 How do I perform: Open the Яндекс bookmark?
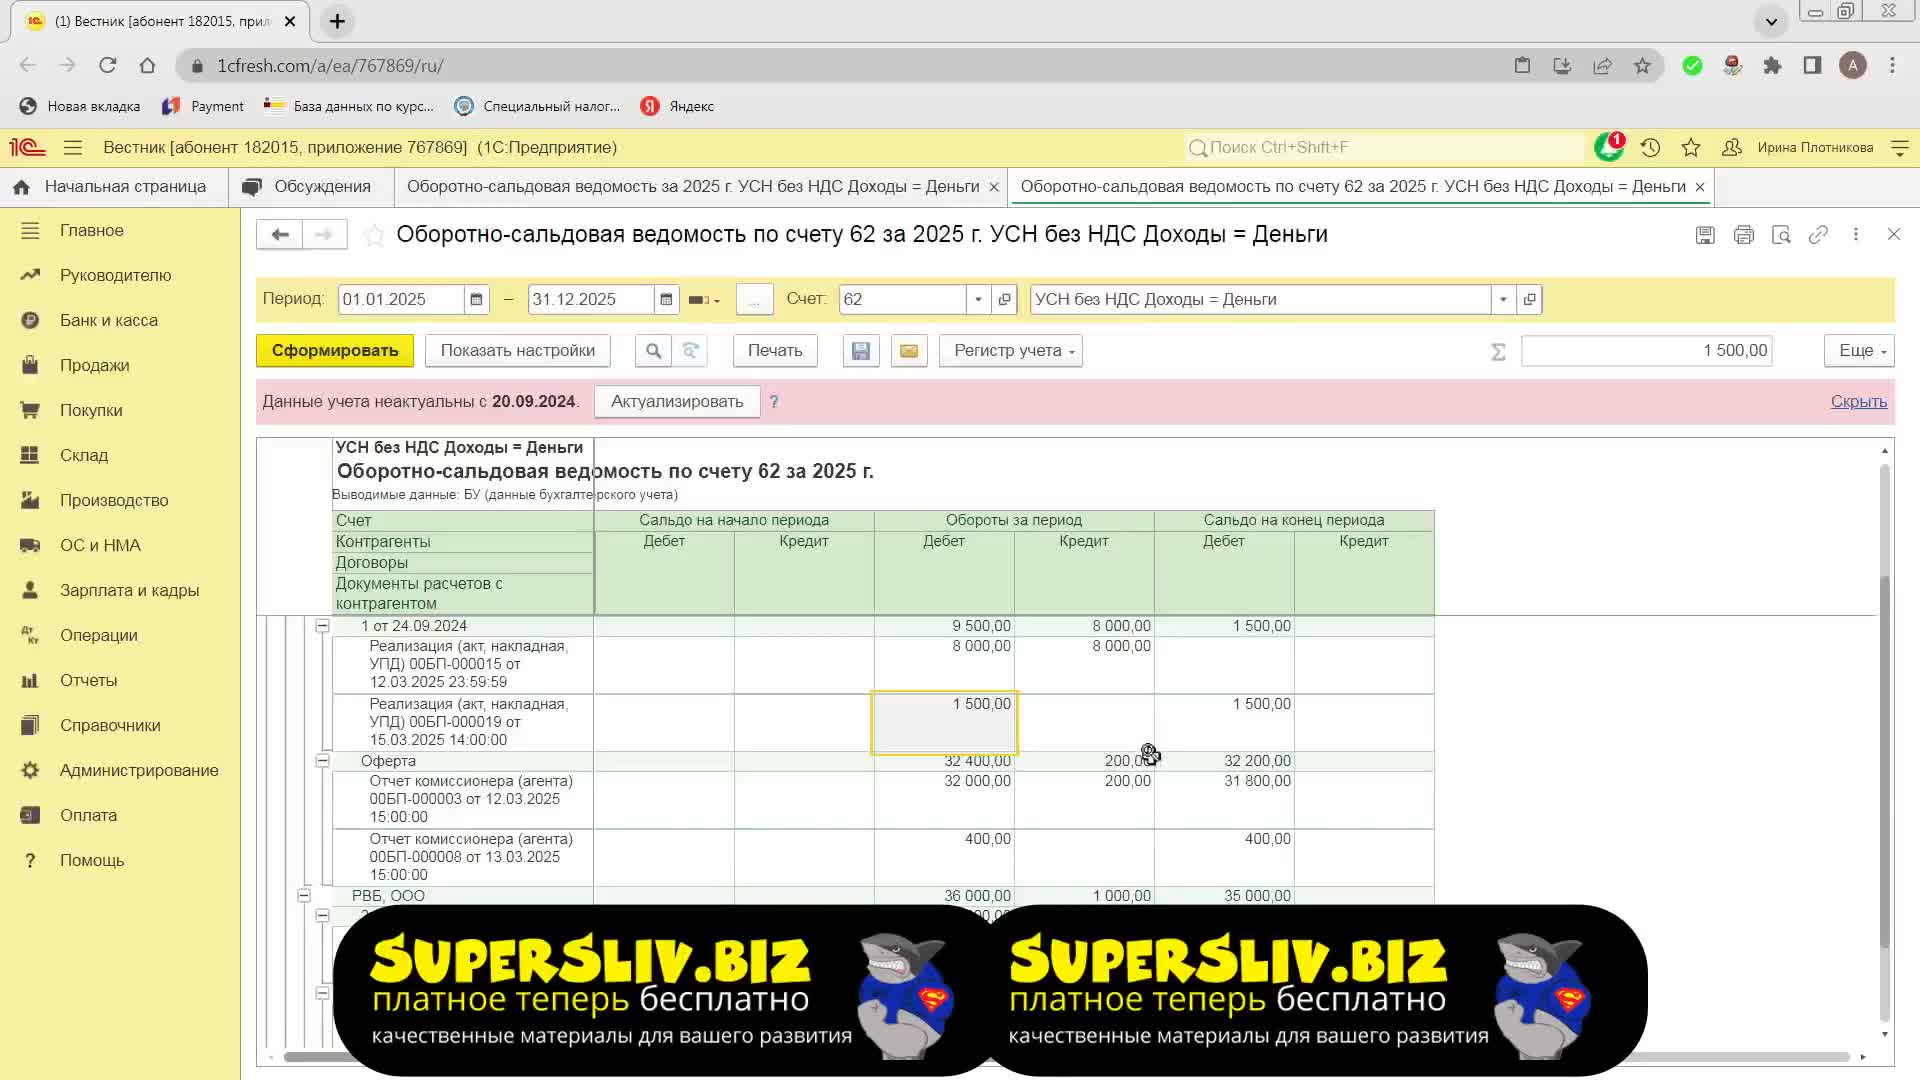pos(677,106)
